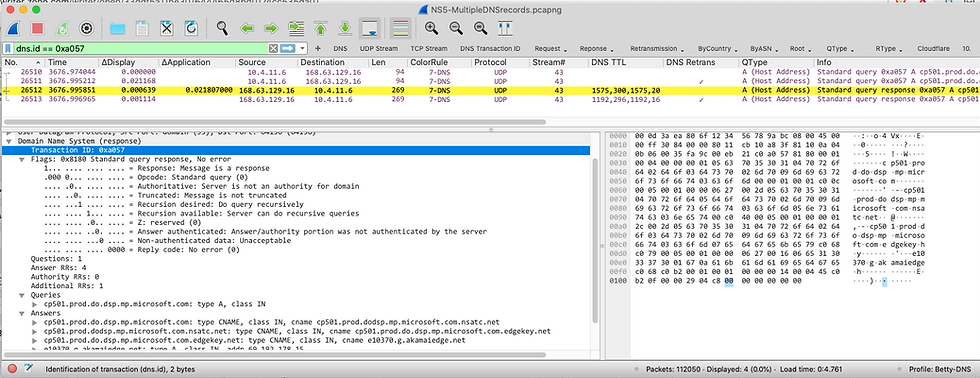Open the QType filter dropdown

tap(840, 48)
